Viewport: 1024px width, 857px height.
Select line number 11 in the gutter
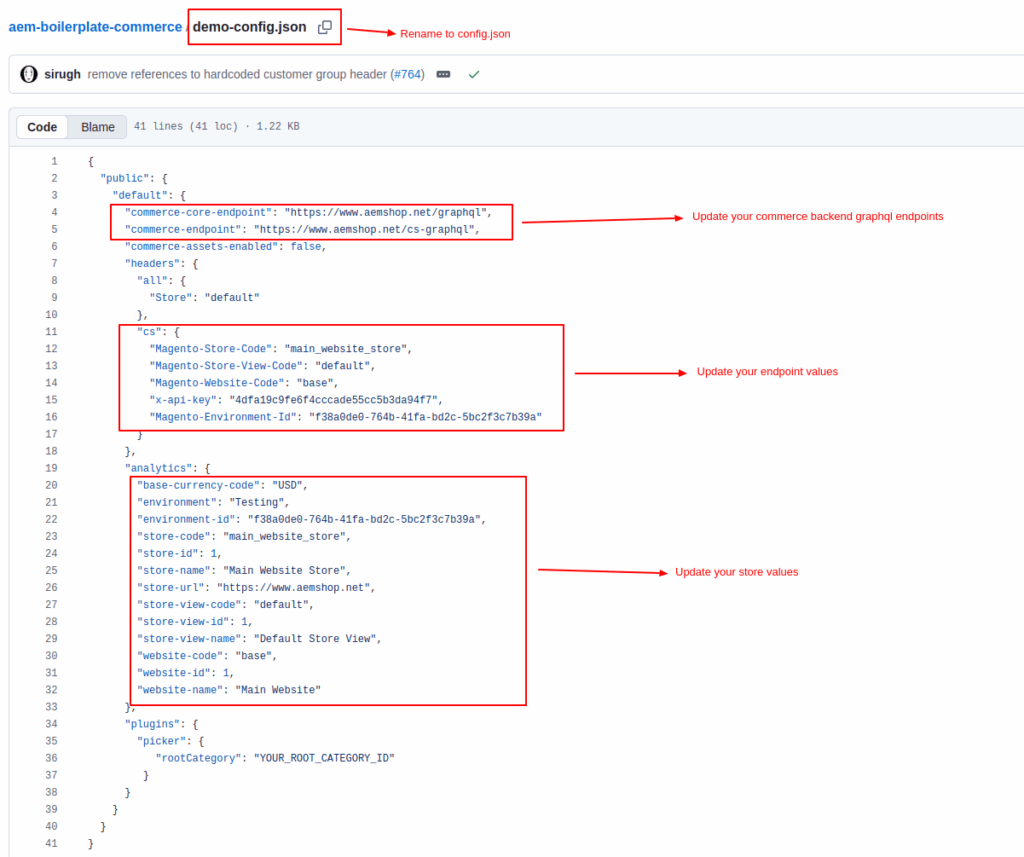pos(51,331)
